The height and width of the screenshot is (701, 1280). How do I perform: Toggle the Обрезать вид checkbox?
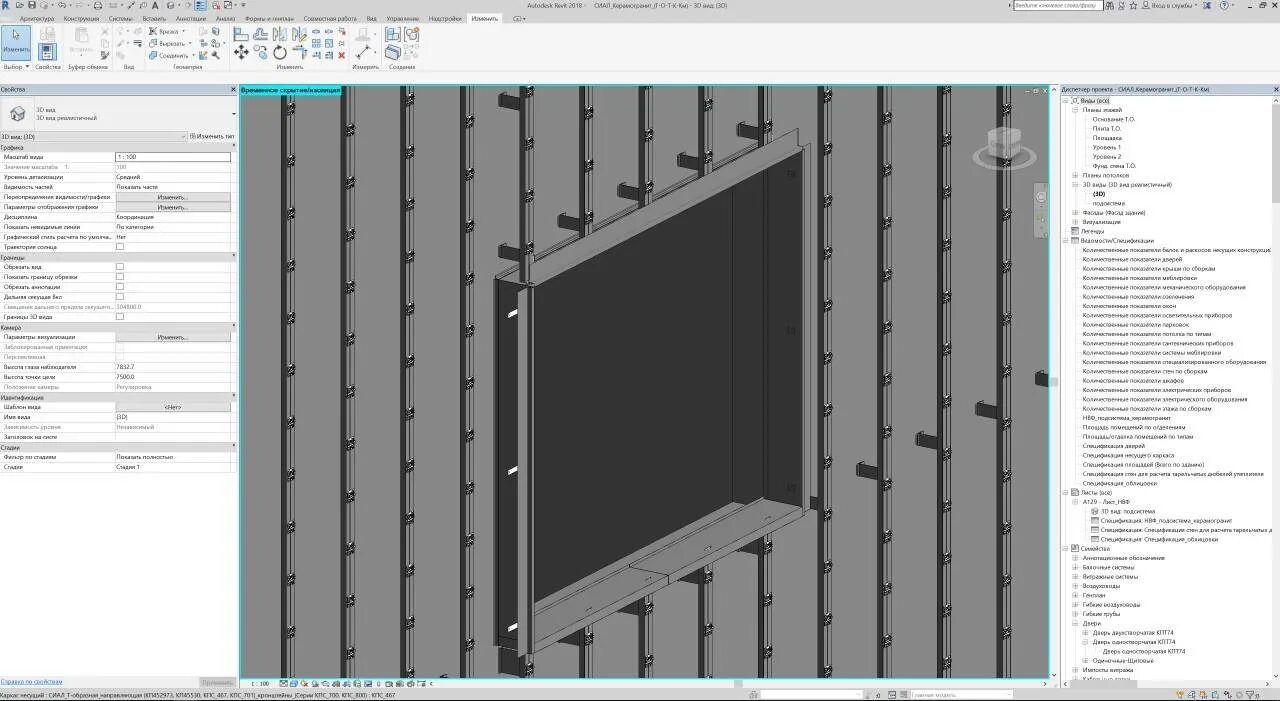(x=120, y=267)
